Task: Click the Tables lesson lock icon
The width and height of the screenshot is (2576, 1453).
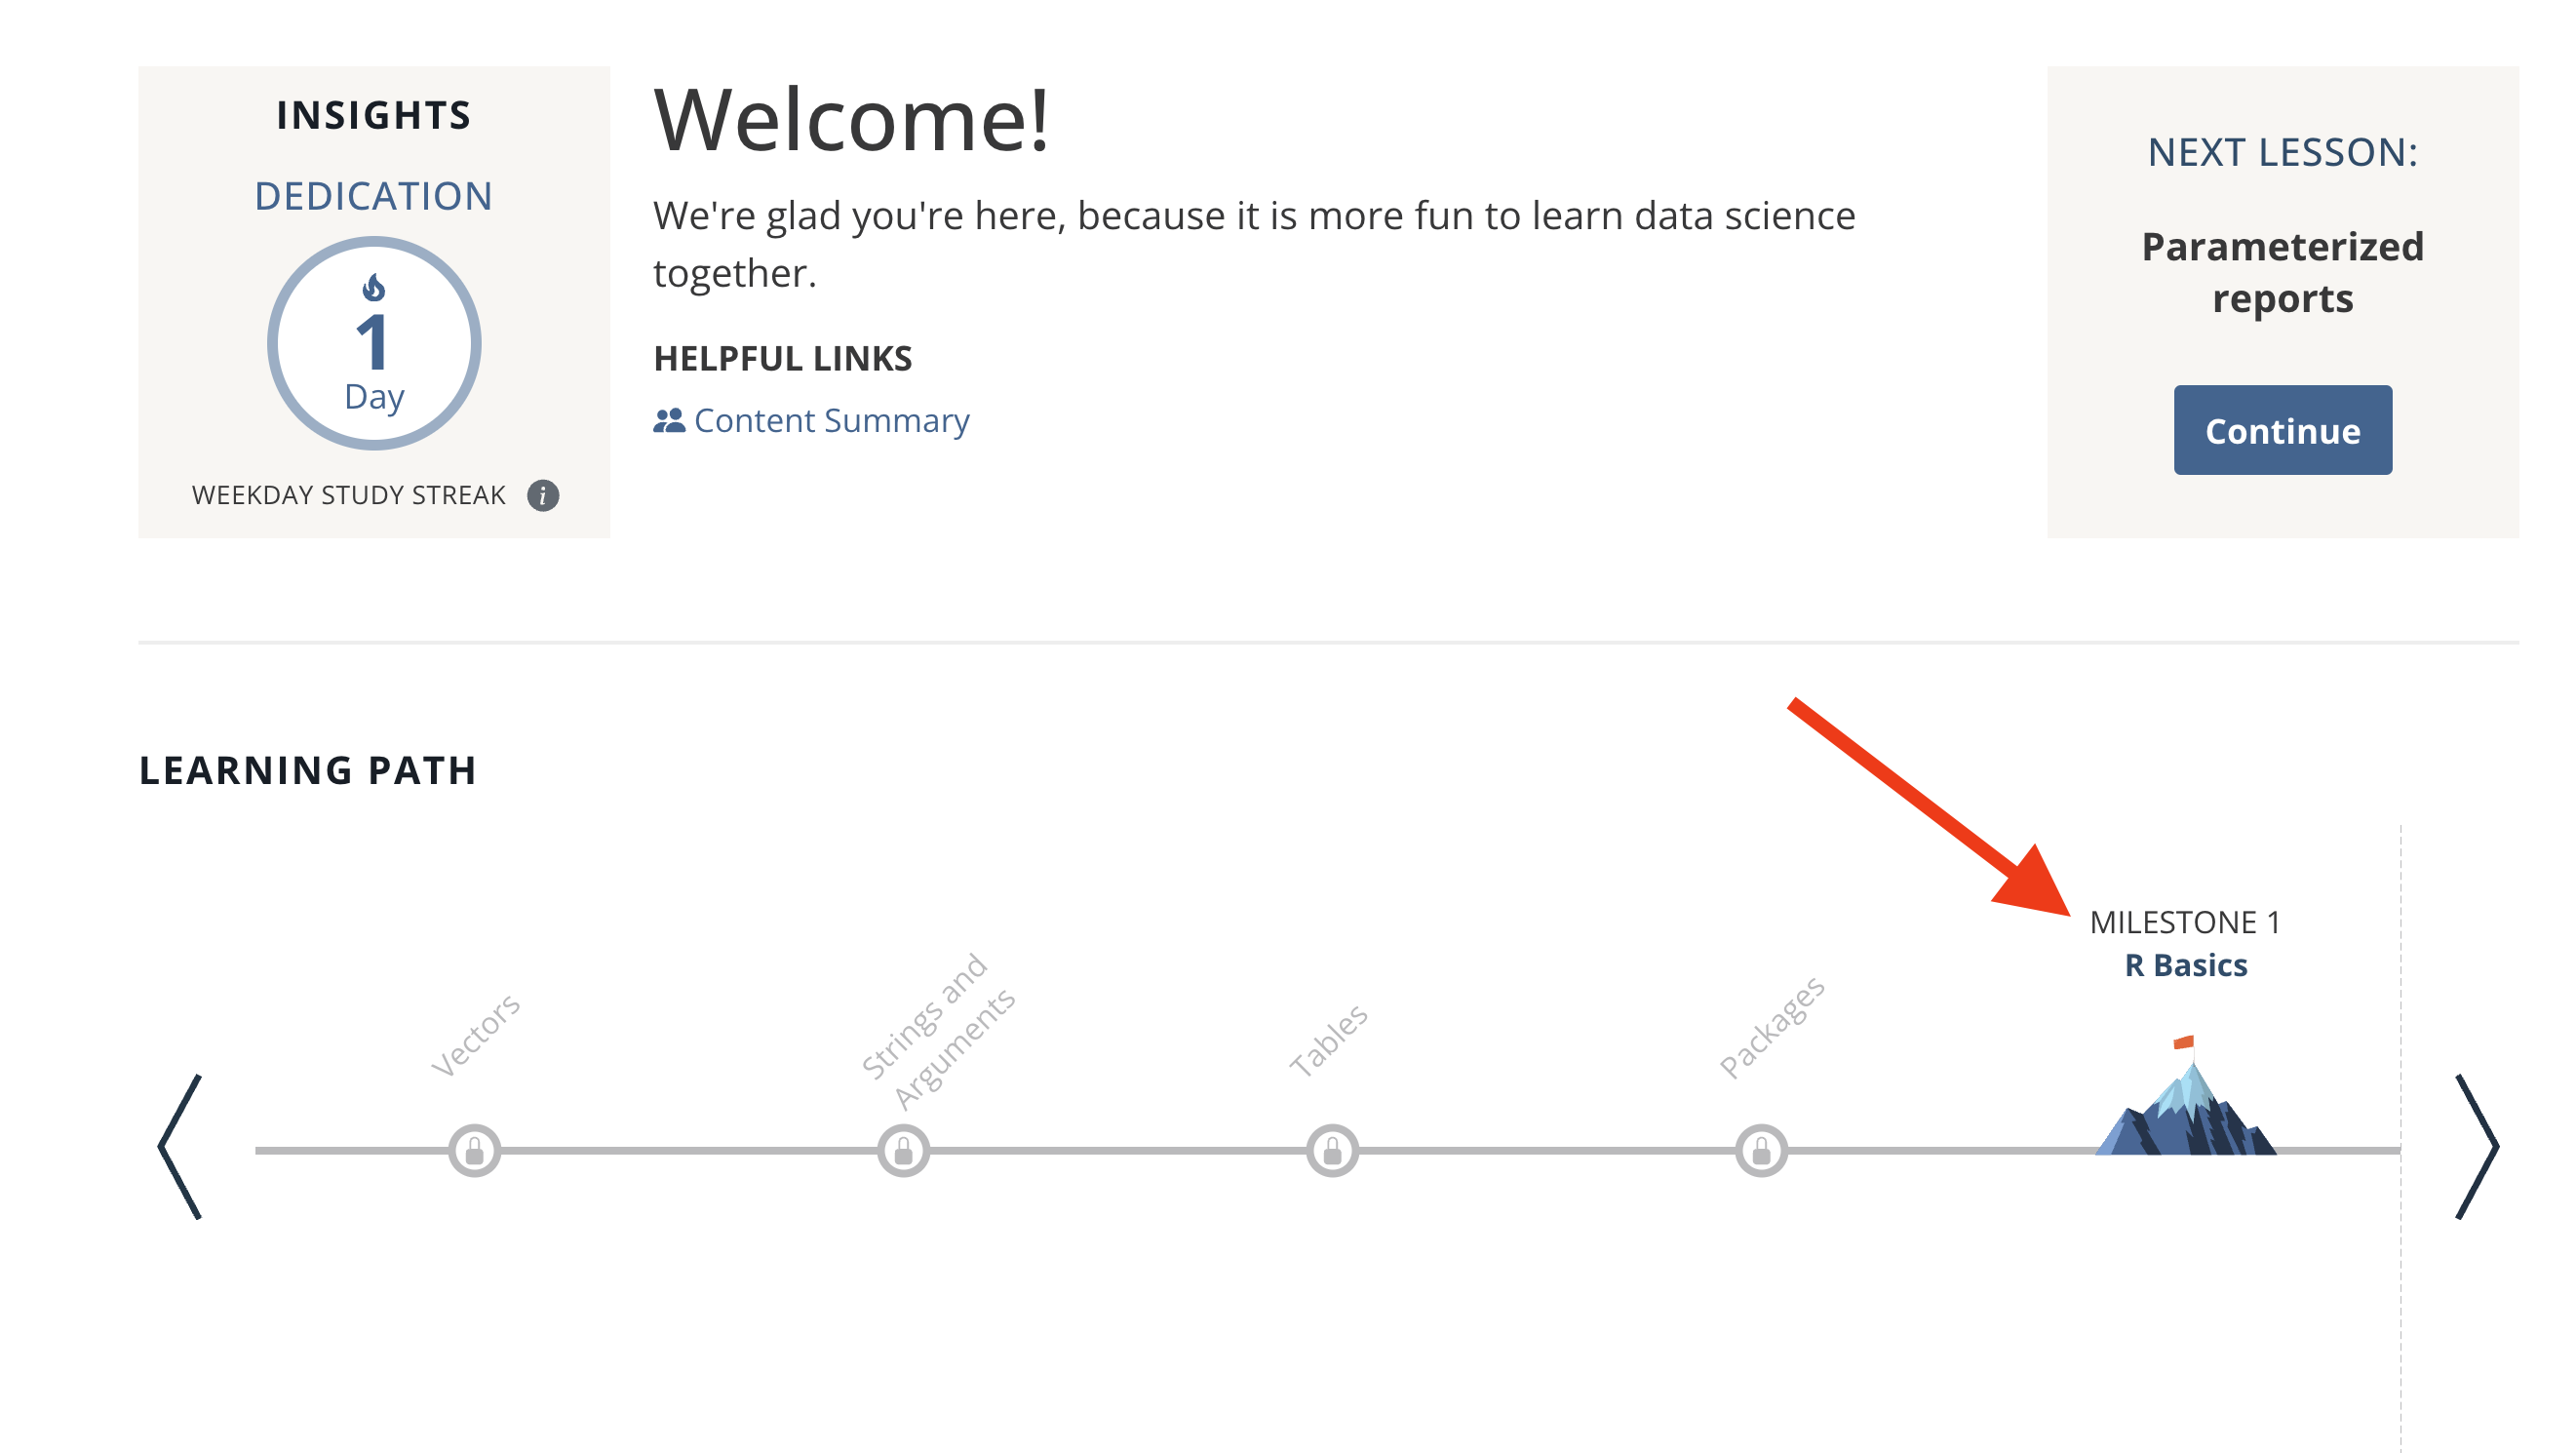Action: [1332, 1151]
